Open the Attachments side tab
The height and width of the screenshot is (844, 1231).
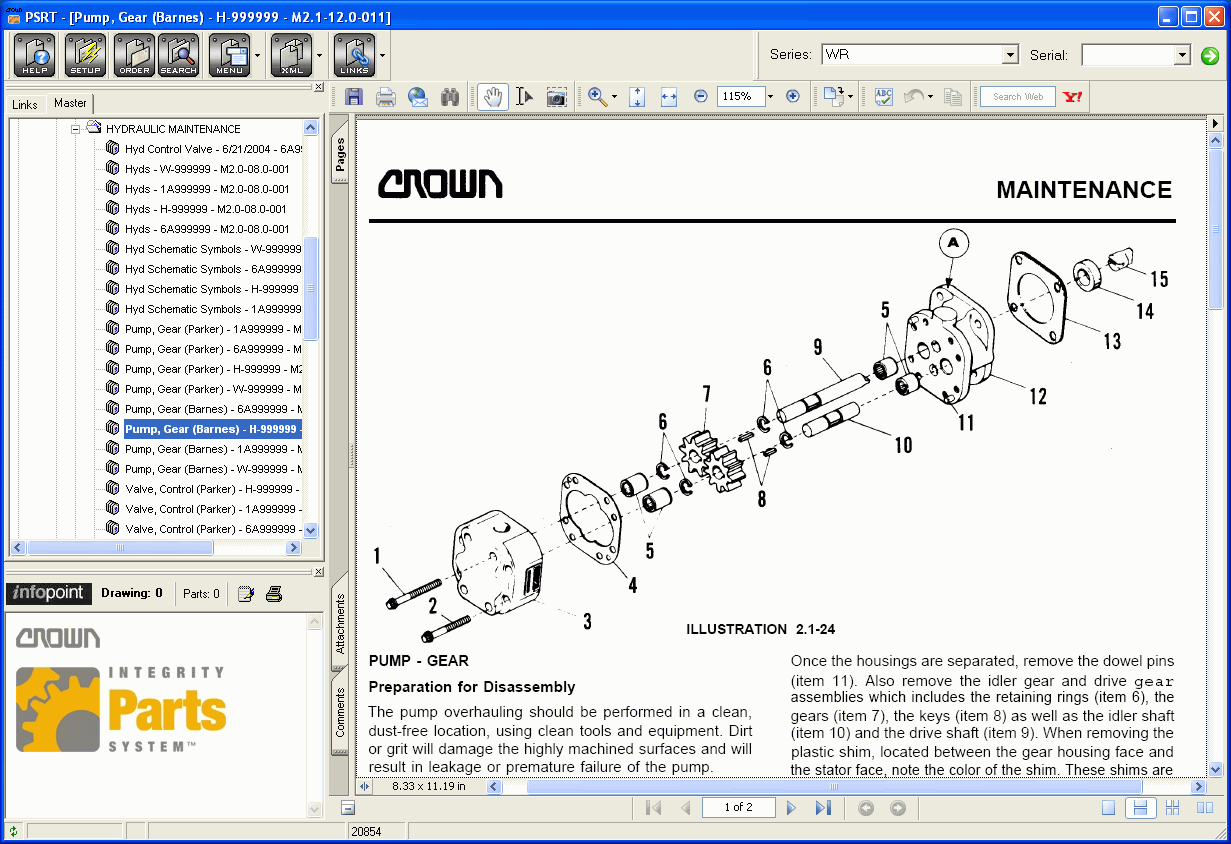340,624
